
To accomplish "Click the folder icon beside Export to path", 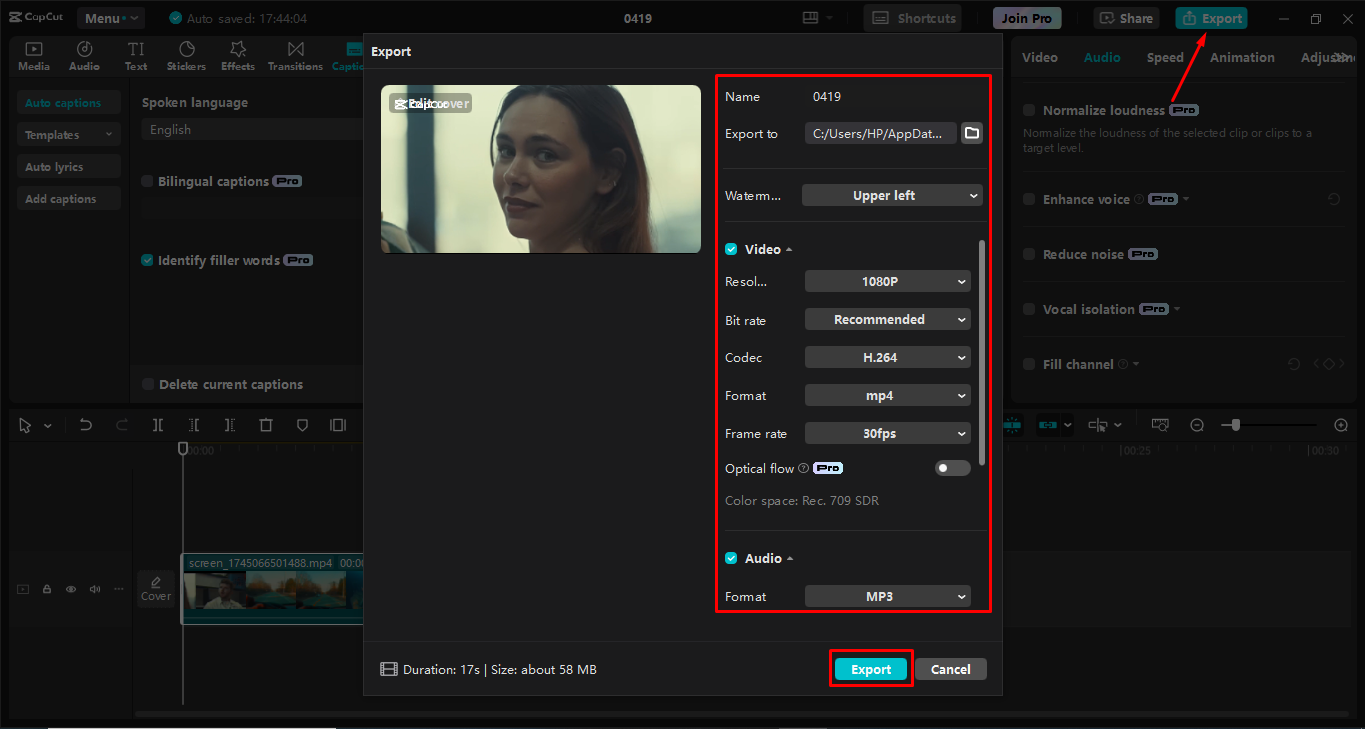I will coord(971,133).
